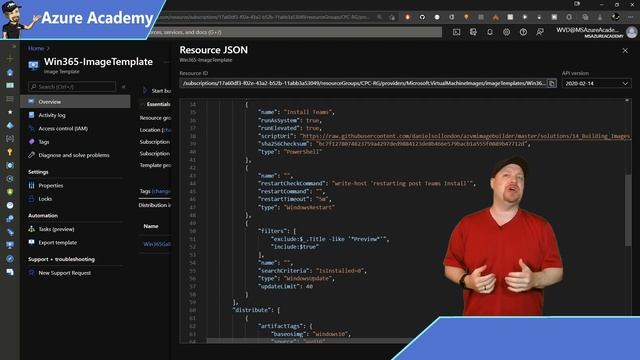
Task: Open Azure Cloud Shell from top bar
Action: [456, 32]
